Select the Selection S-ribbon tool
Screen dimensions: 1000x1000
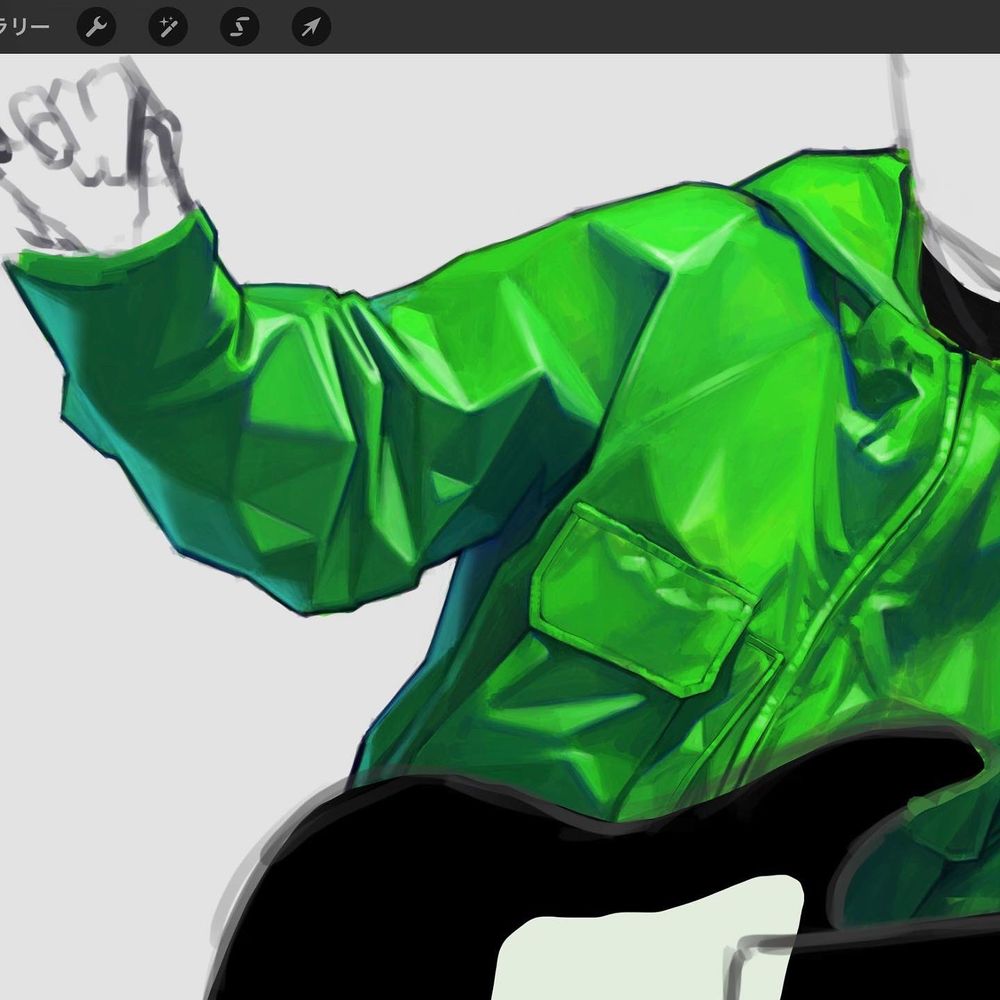[x=240, y=27]
